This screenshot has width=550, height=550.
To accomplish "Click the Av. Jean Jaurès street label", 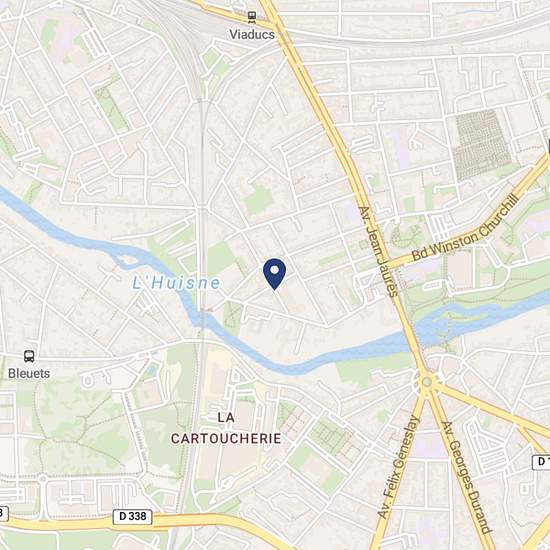I will point(378,251).
